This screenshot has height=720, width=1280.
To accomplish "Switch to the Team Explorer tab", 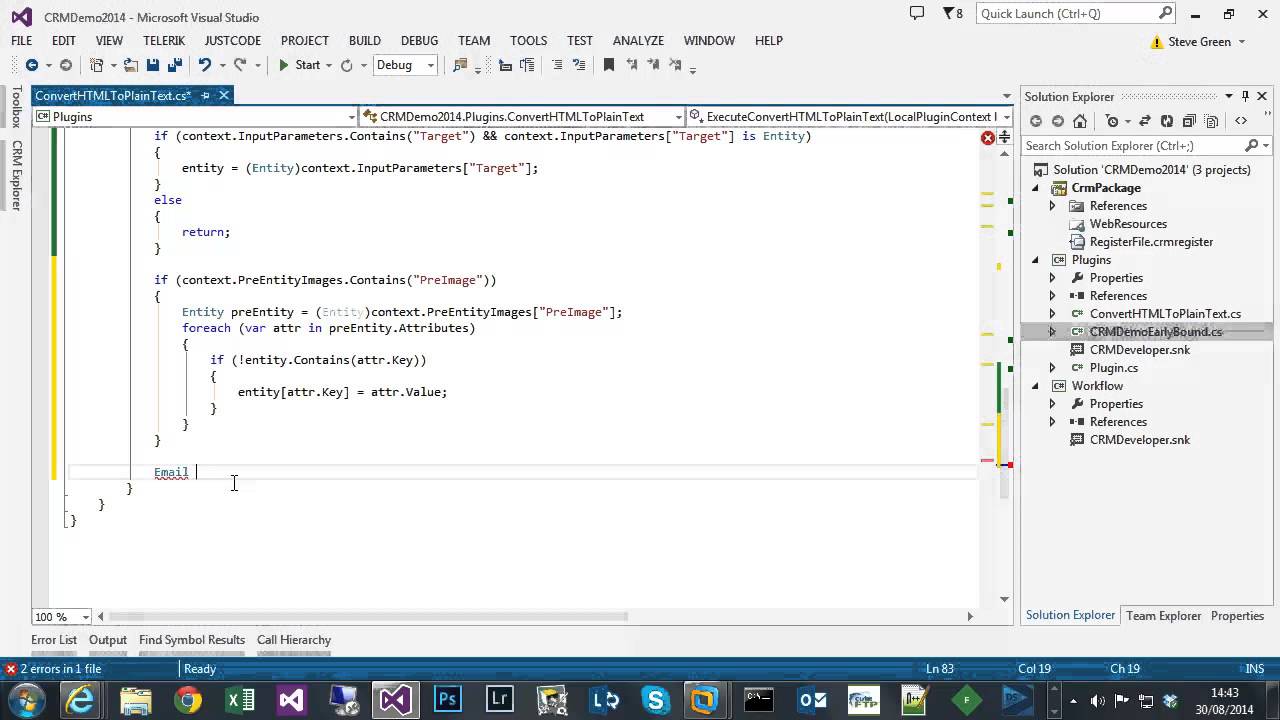I will coord(1163,616).
